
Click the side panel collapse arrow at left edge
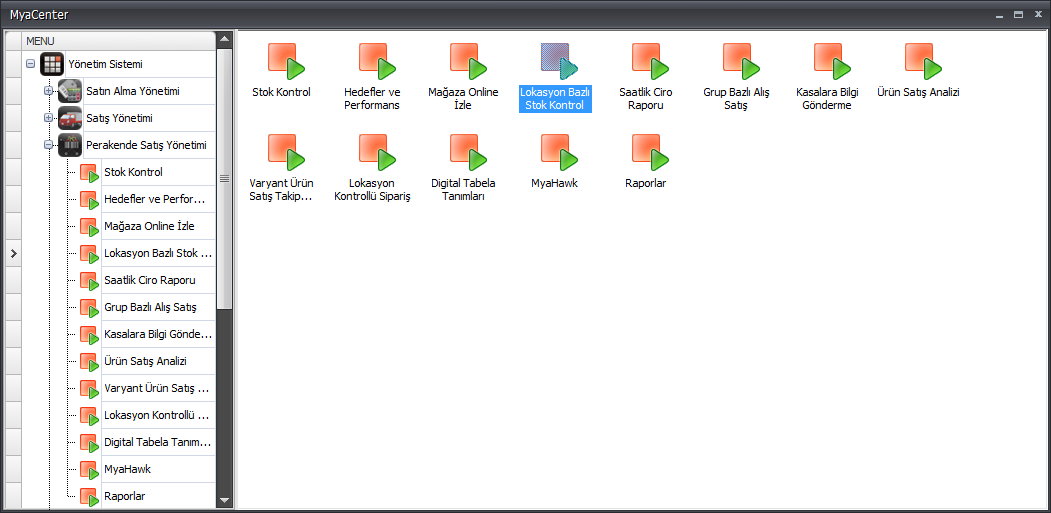point(13,253)
